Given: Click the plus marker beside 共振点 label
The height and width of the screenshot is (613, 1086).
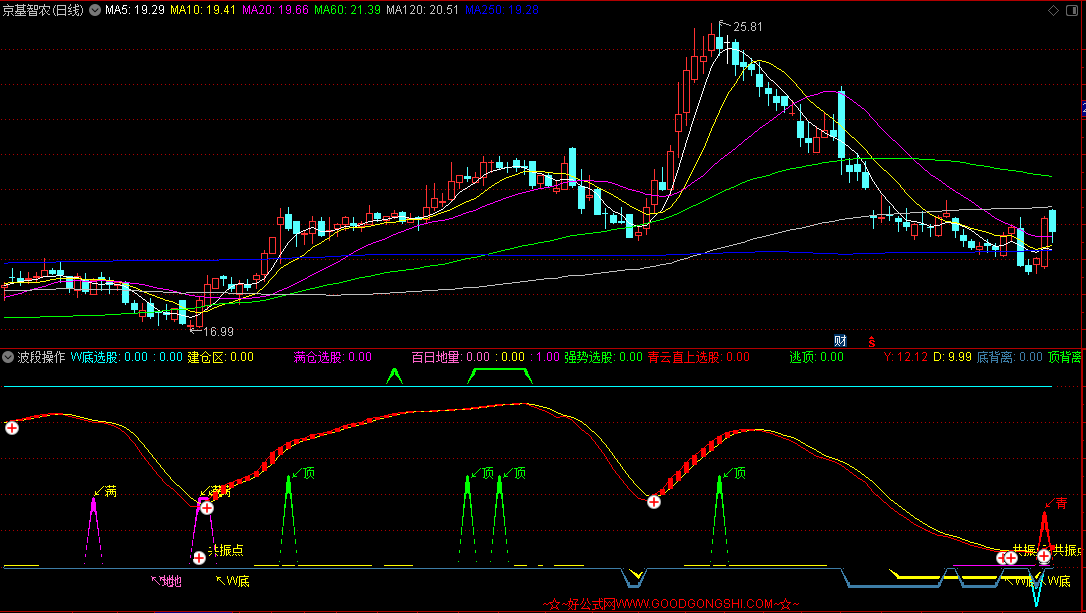Looking at the screenshot, I should (199, 557).
